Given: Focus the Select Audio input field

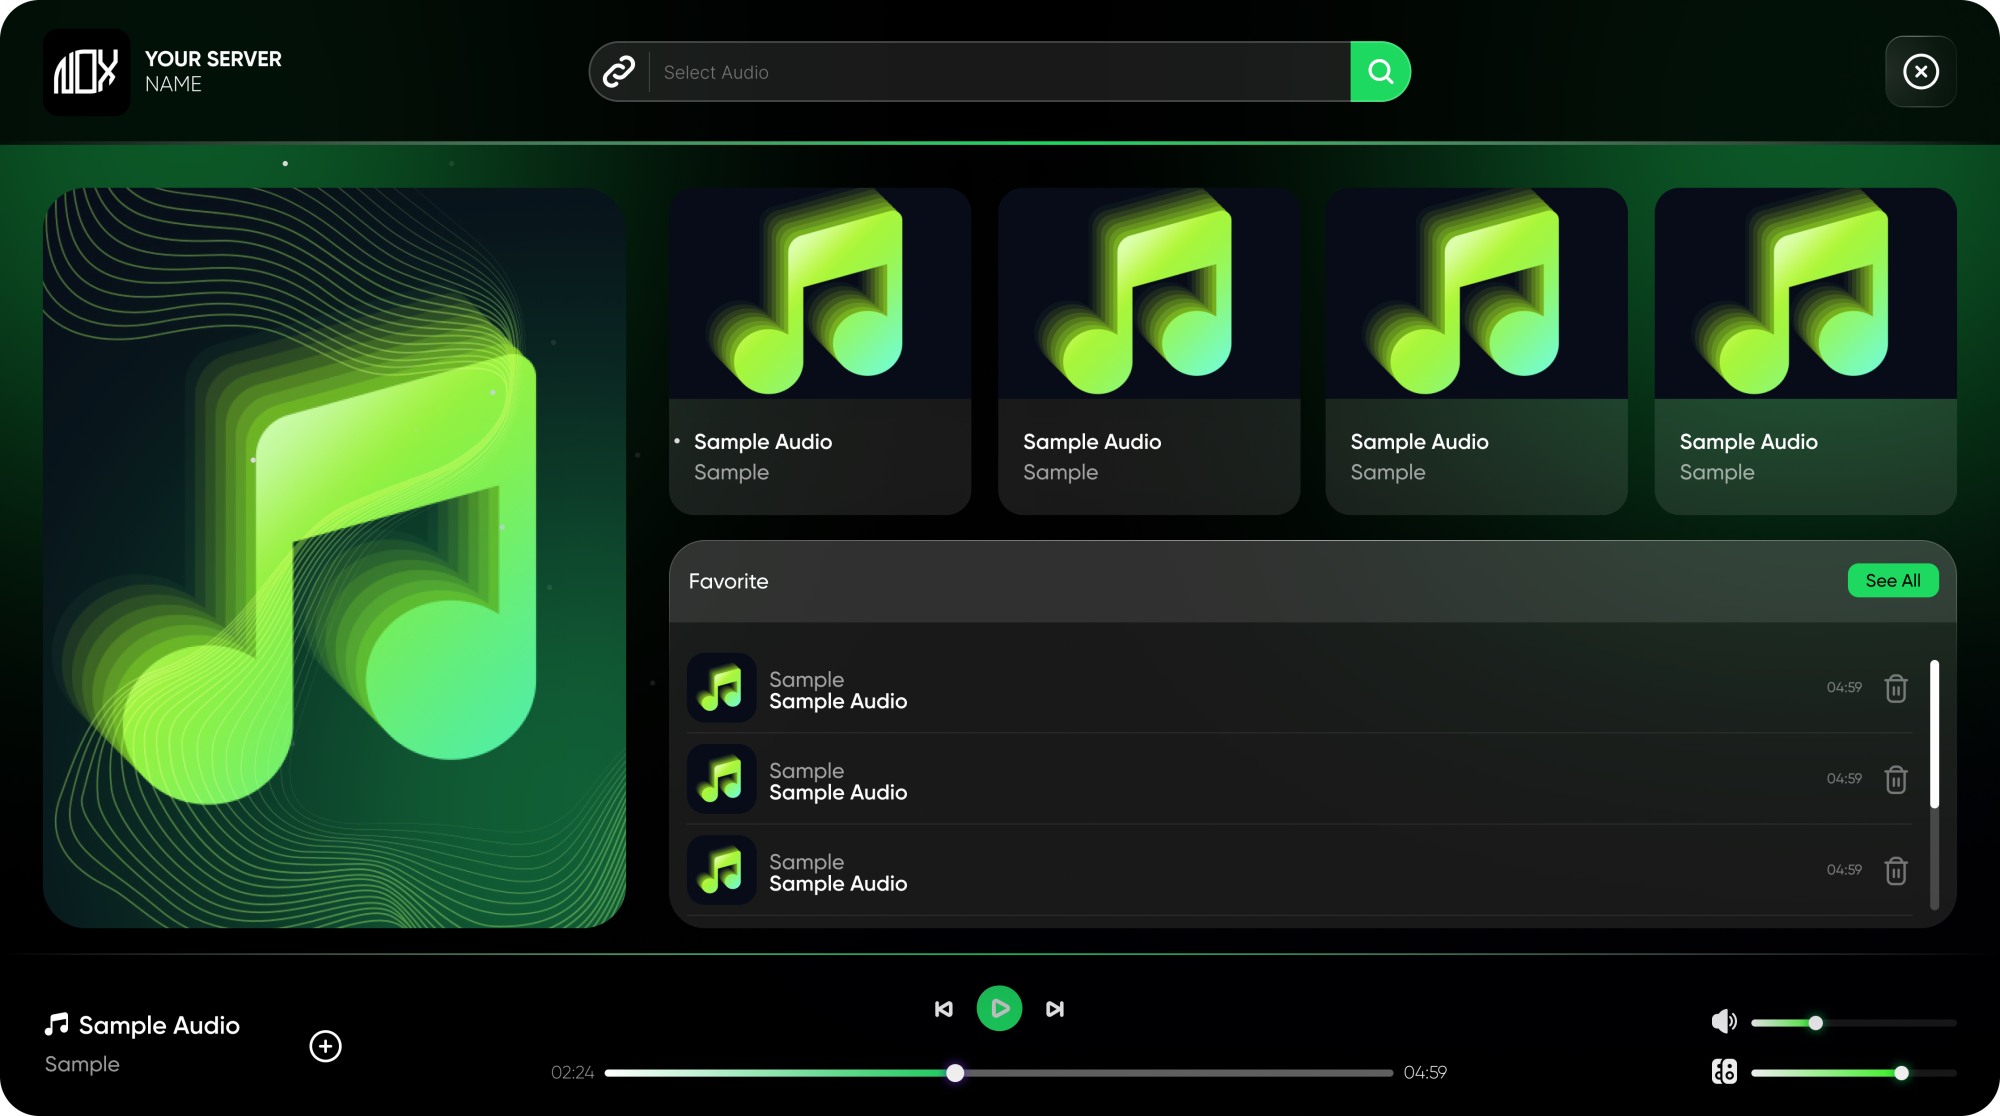Looking at the screenshot, I should pyautogui.click(x=1000, y=72).
